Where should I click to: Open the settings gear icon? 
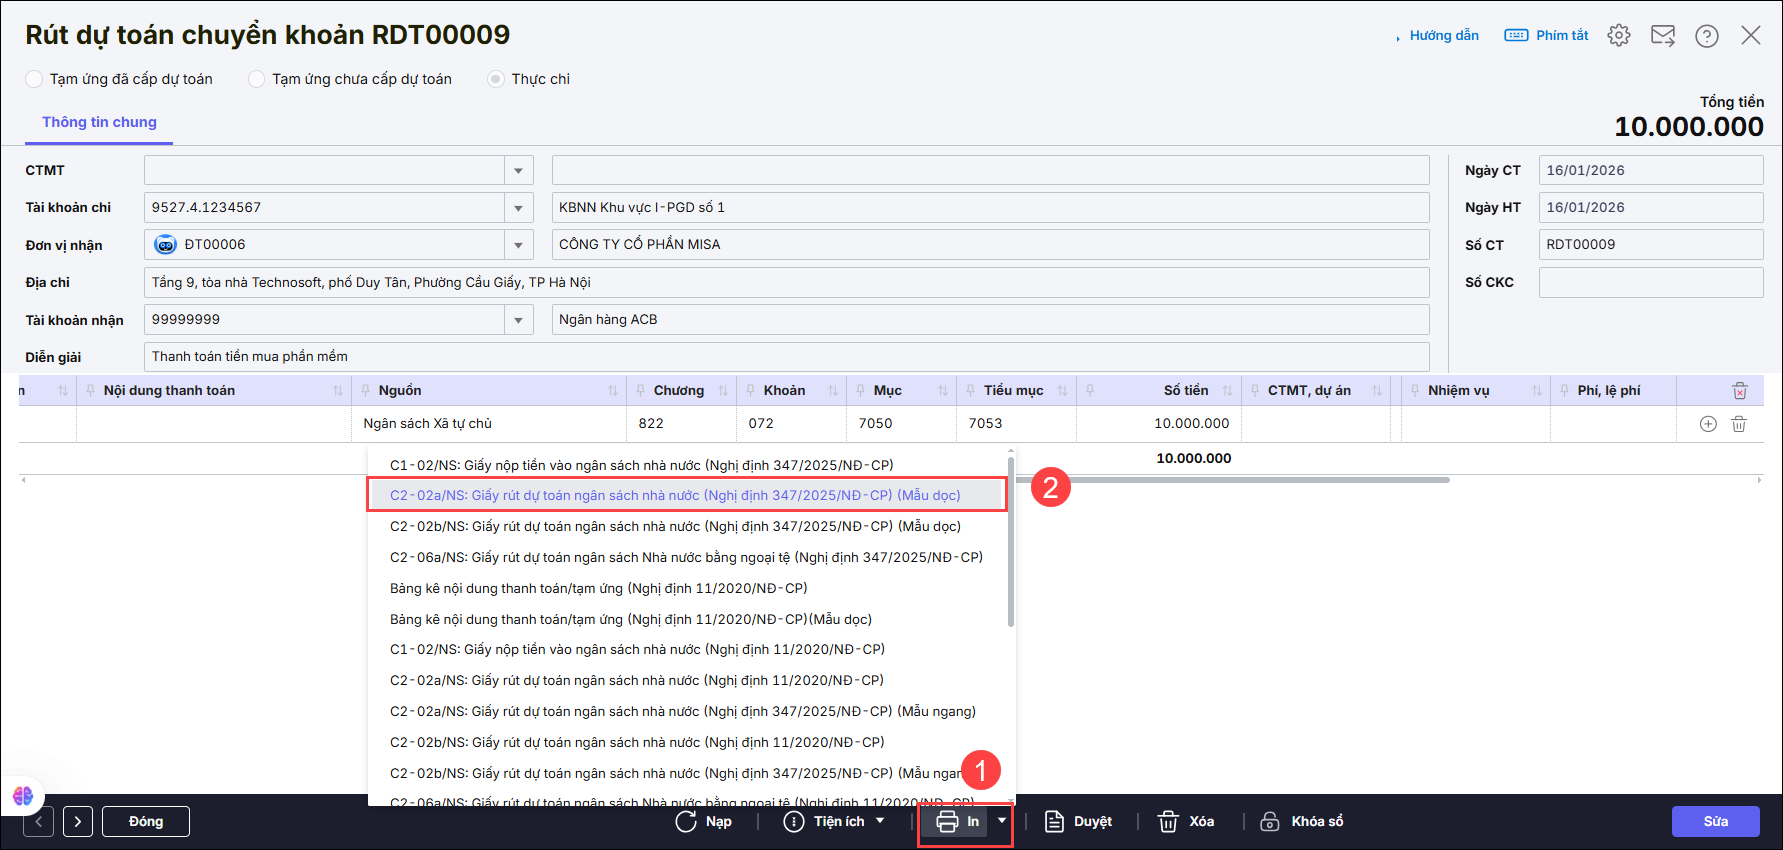click(1619, 35)
